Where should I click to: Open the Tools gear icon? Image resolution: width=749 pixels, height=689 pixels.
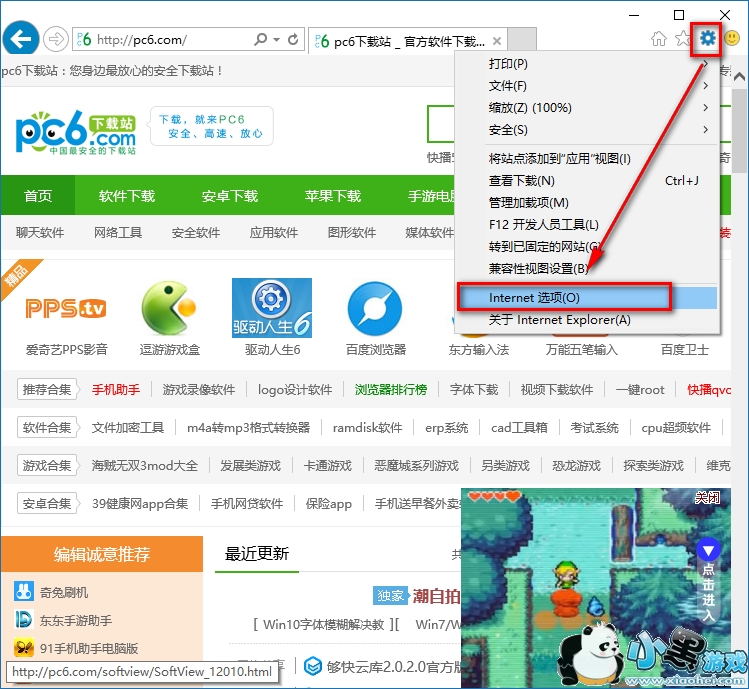point(707,38)
